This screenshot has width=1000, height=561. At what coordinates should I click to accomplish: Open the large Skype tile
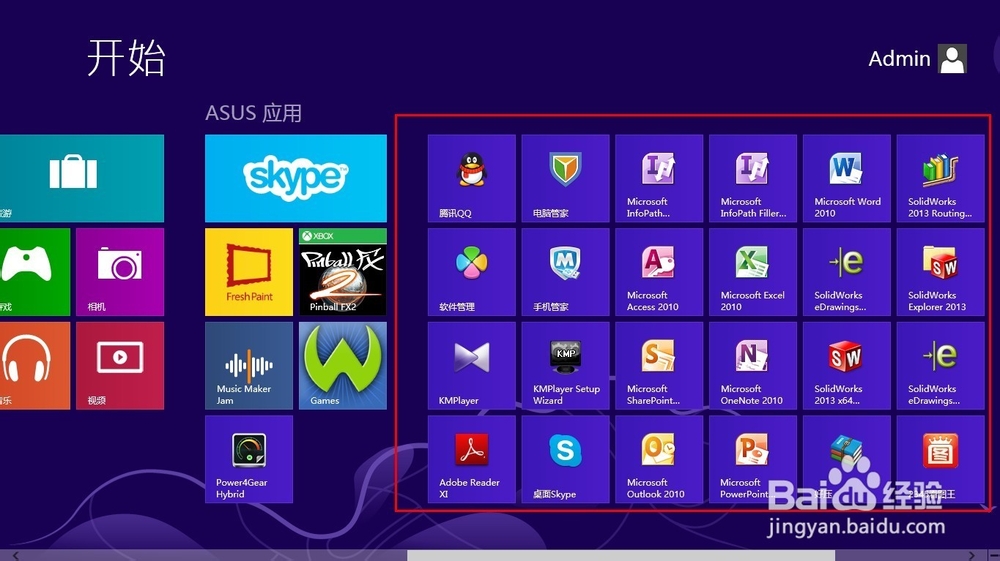click(295, 178)
